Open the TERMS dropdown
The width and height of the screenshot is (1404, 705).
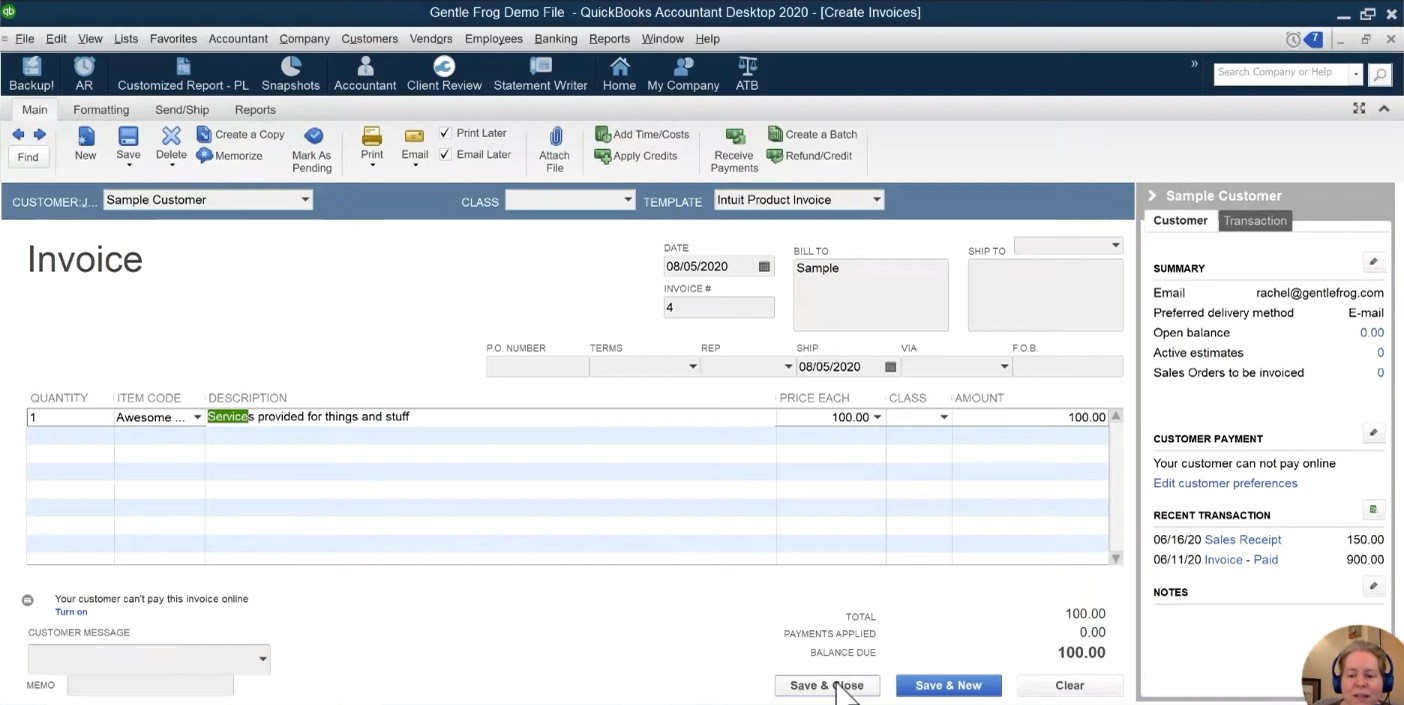click(692, 367)
